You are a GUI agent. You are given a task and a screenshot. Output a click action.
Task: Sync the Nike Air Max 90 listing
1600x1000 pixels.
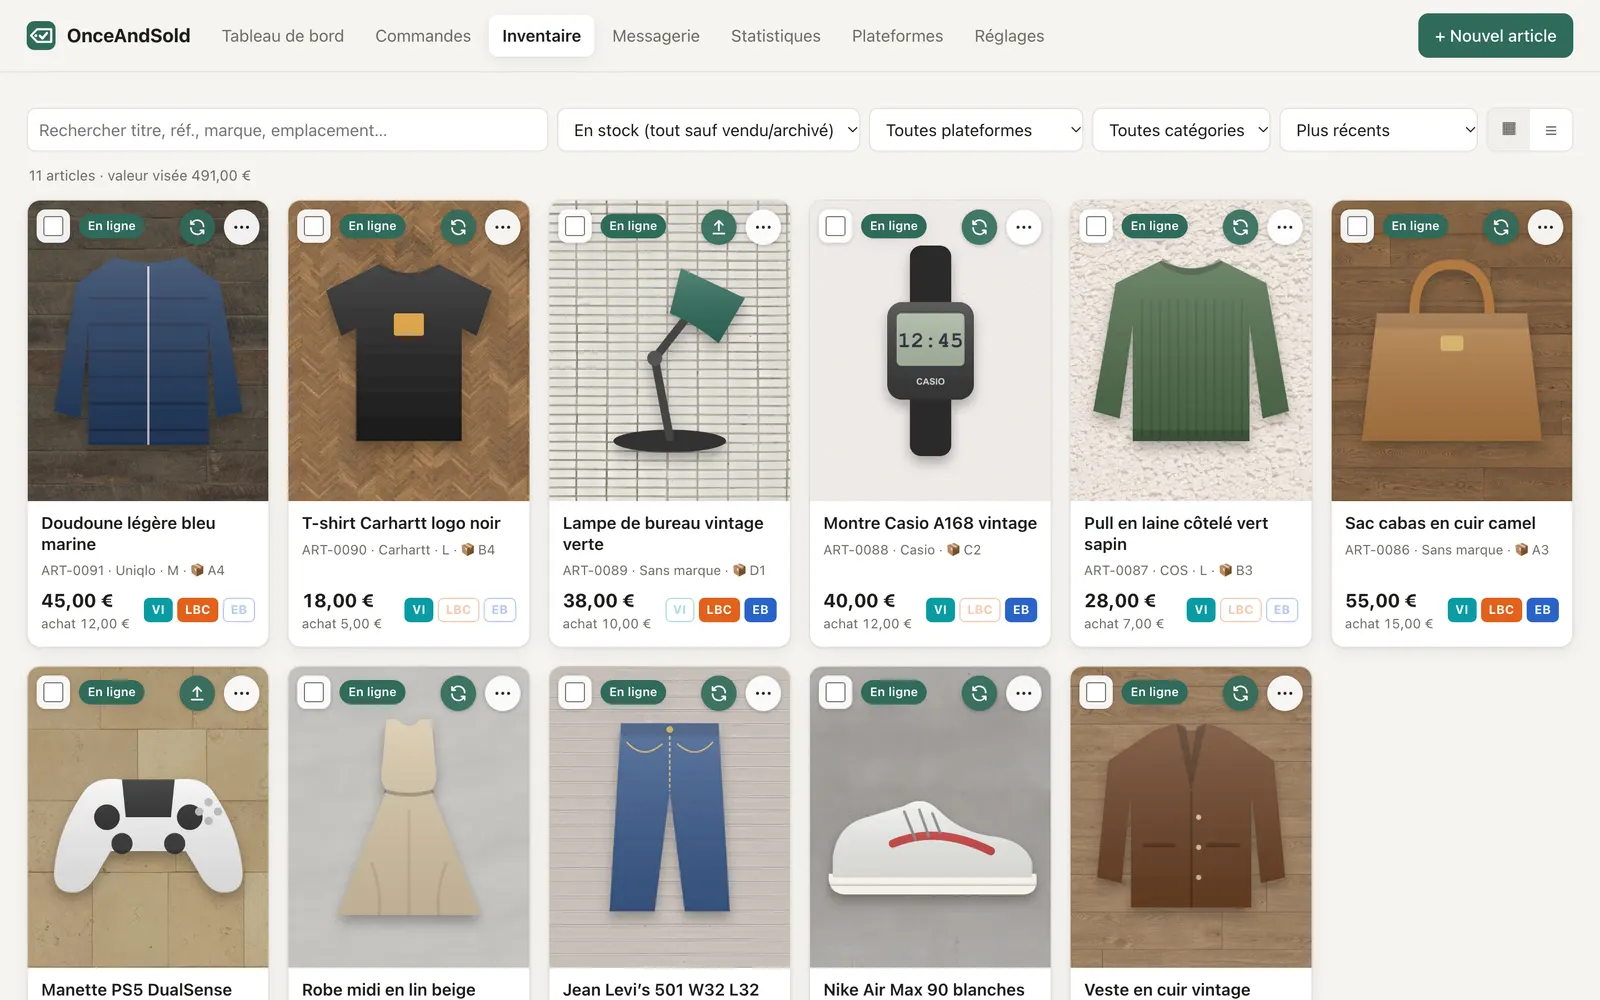980,693
